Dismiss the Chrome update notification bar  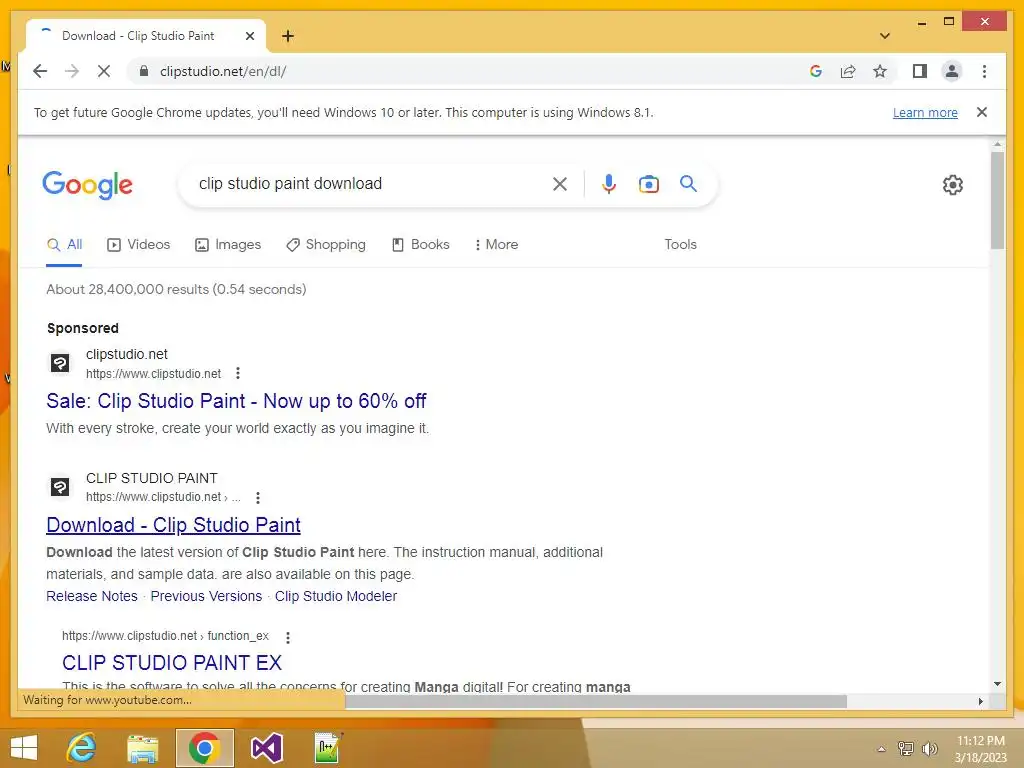tap(981, 112)
